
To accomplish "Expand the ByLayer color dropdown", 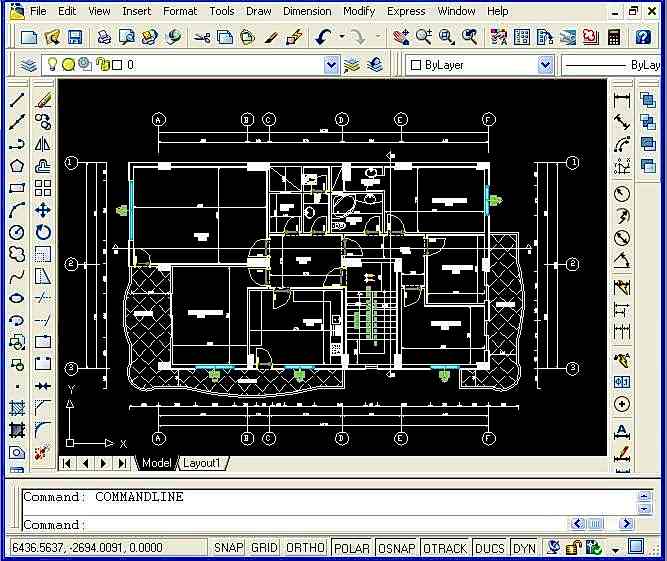I will tap(545, 65).
